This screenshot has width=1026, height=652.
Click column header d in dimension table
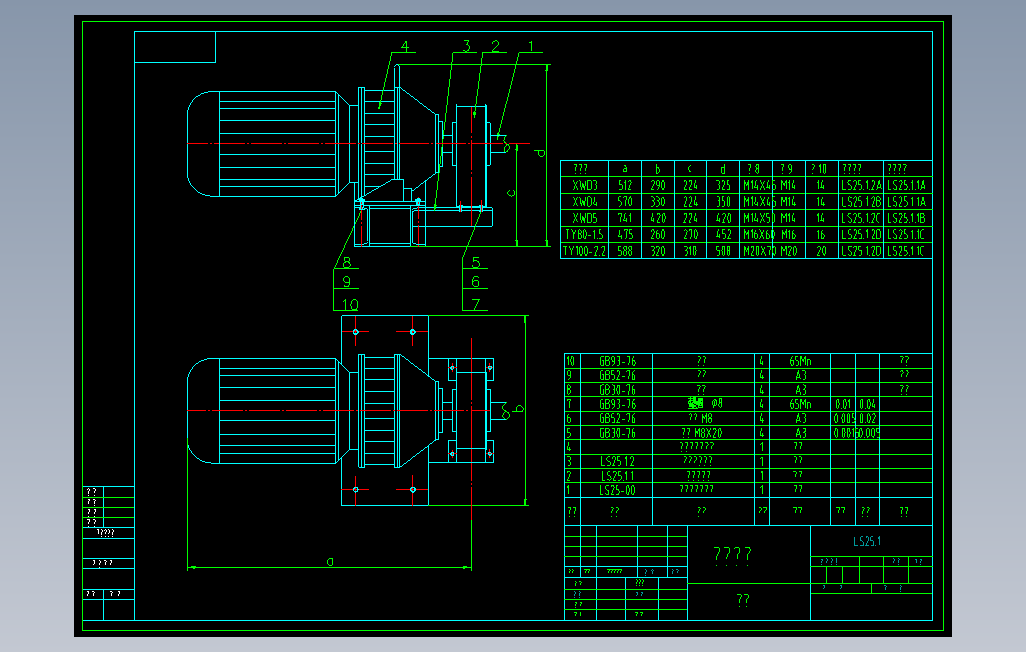(723, 168)
